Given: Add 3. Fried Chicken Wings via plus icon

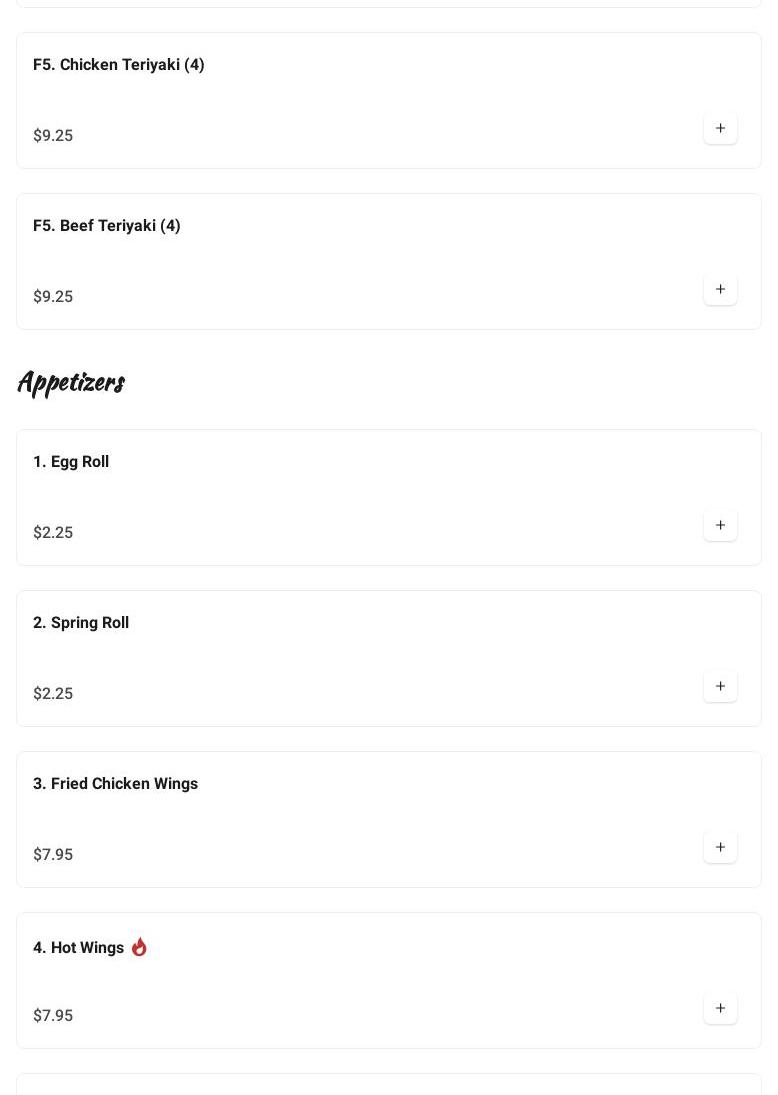Looking at the screenshot, I should [x=720, y=847].
